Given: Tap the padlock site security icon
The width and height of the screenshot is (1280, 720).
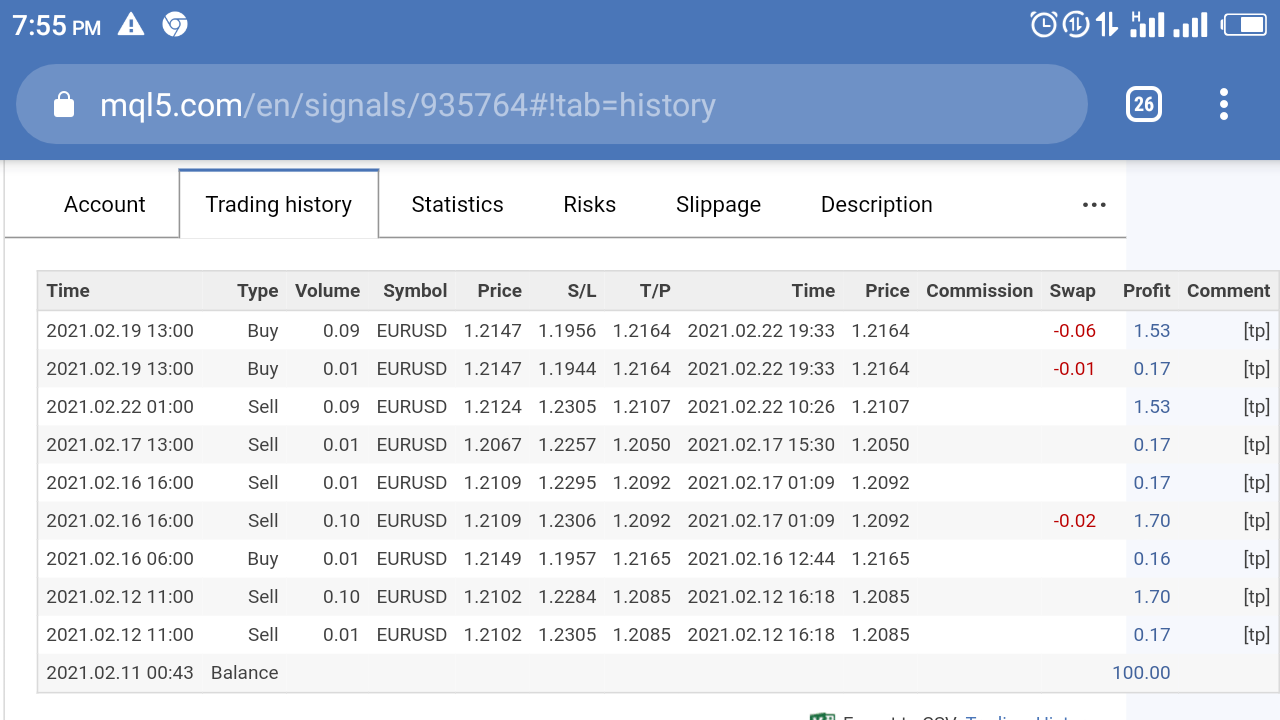Looking at the screenshot, I should click(x=64, y=104).
